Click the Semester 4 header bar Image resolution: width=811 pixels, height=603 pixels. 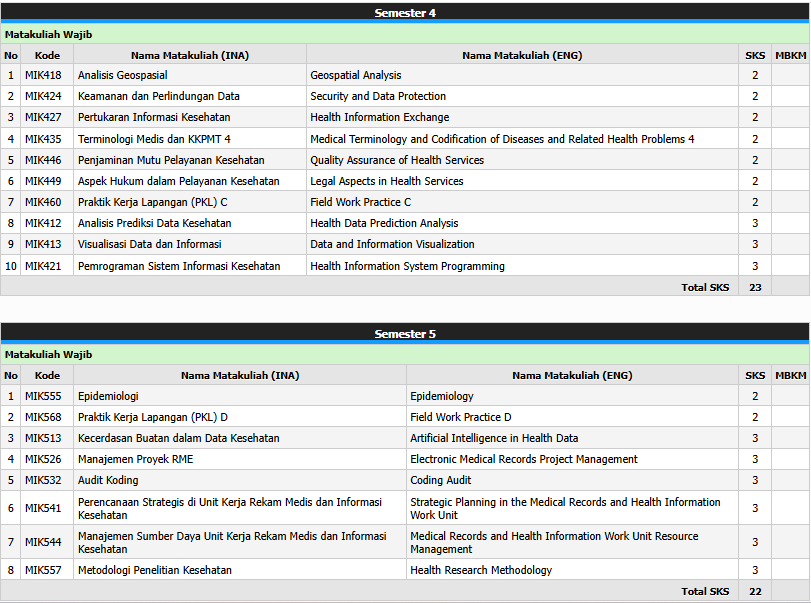[x=405, y=13]
